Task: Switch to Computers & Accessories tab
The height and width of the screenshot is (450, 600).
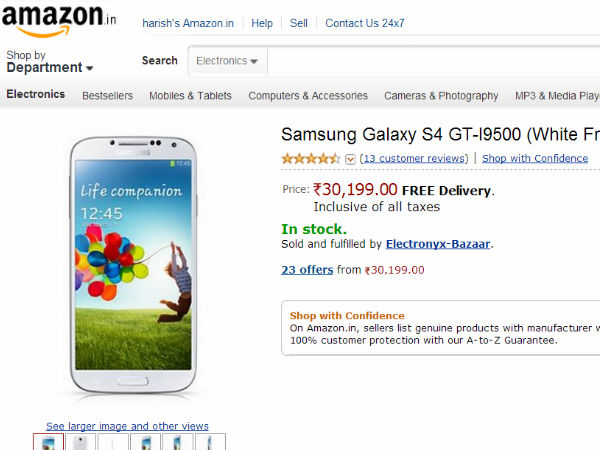Action: click(x=308, y=96)
